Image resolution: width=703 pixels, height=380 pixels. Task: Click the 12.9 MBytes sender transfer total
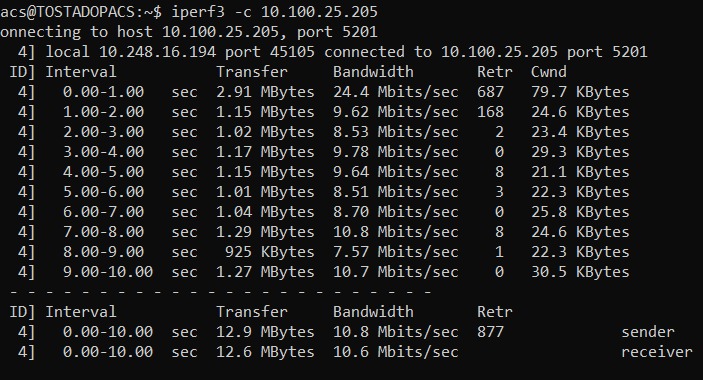[265, 332]
